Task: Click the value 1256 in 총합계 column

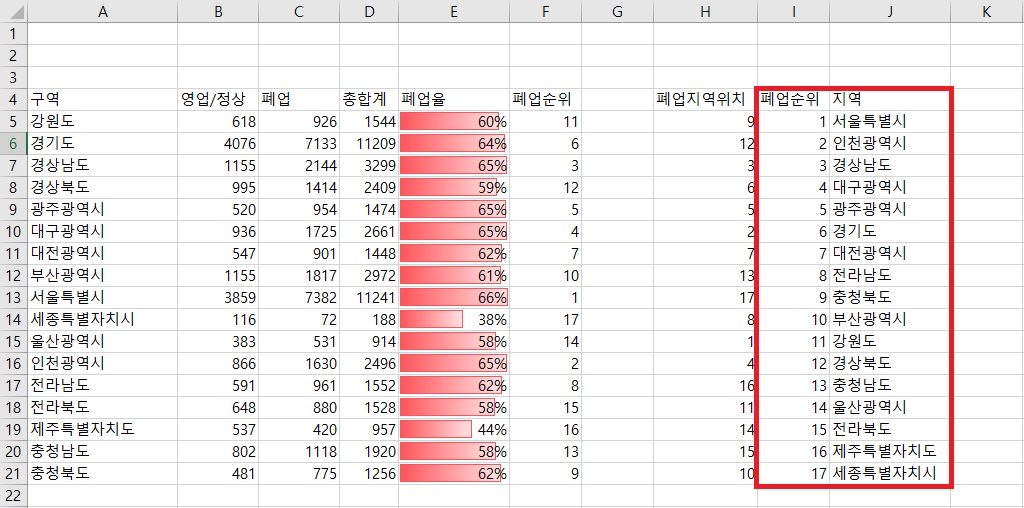Action: [378, 474]
